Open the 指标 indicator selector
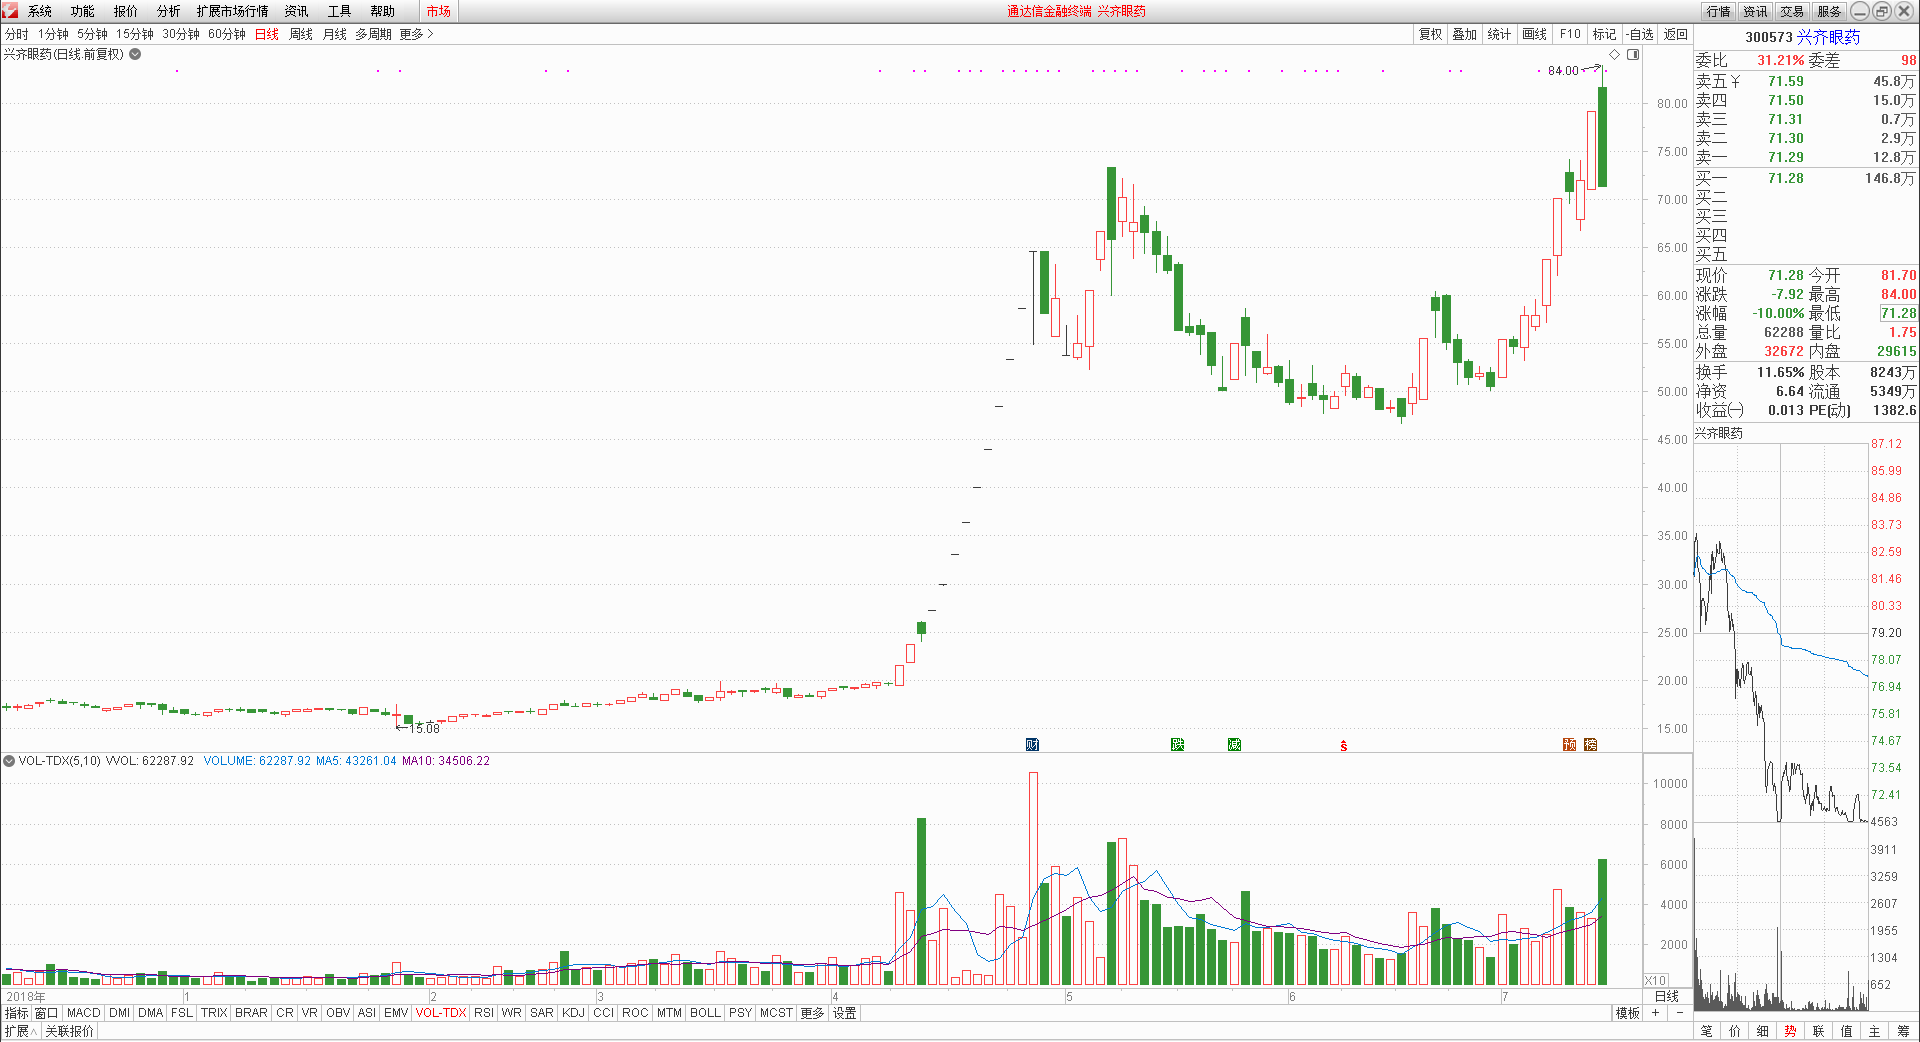 click(17, 1013)
